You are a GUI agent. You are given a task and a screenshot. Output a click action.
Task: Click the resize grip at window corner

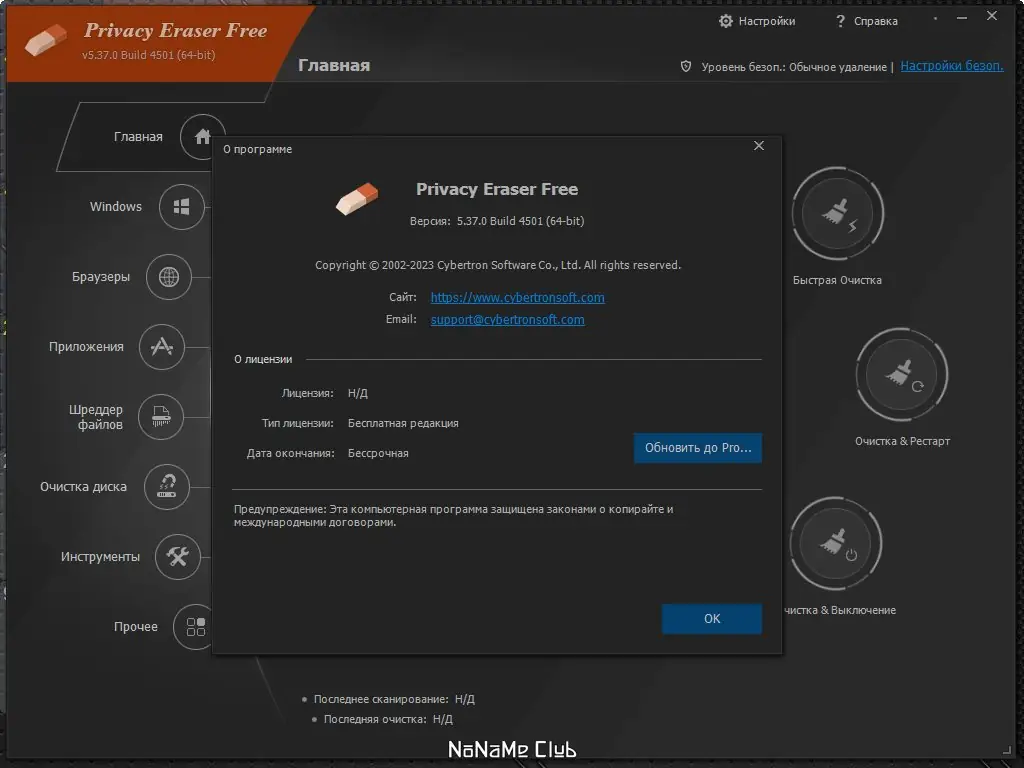(x=1006, y=749)
